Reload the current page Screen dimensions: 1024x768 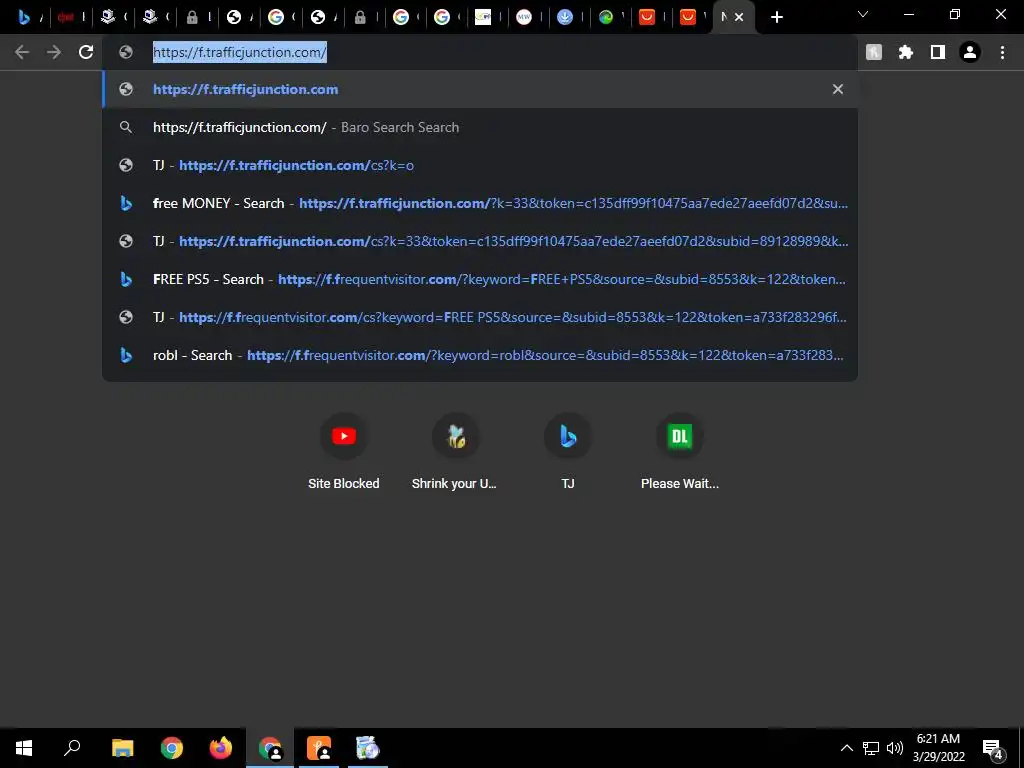(86, 52)
